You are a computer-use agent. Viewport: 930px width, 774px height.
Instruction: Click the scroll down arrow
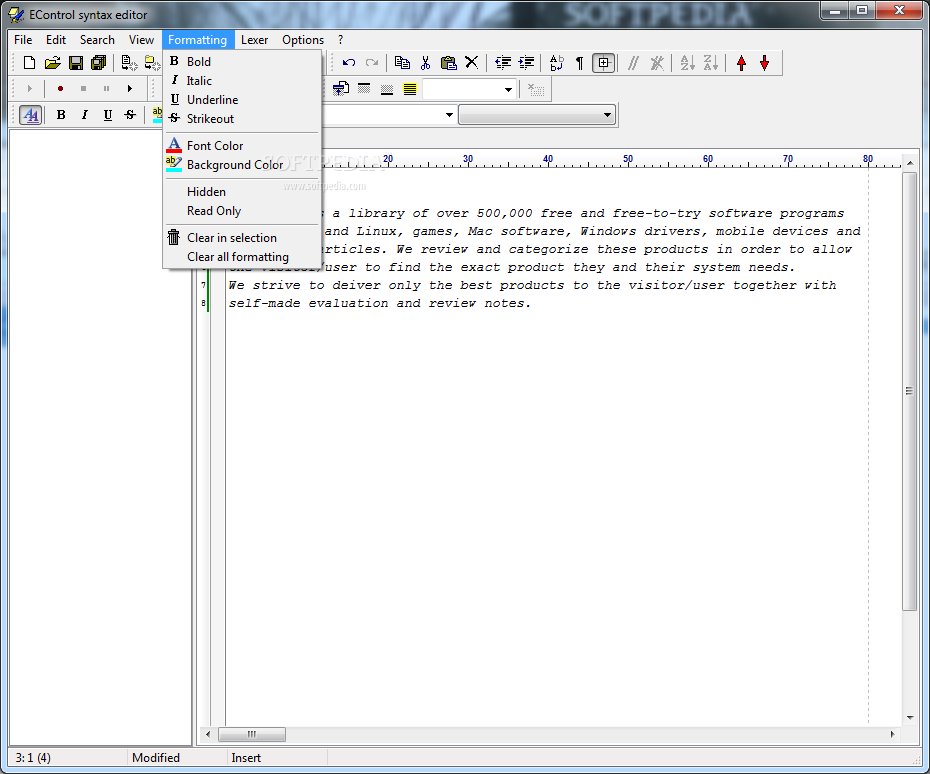tap(910, 718)
